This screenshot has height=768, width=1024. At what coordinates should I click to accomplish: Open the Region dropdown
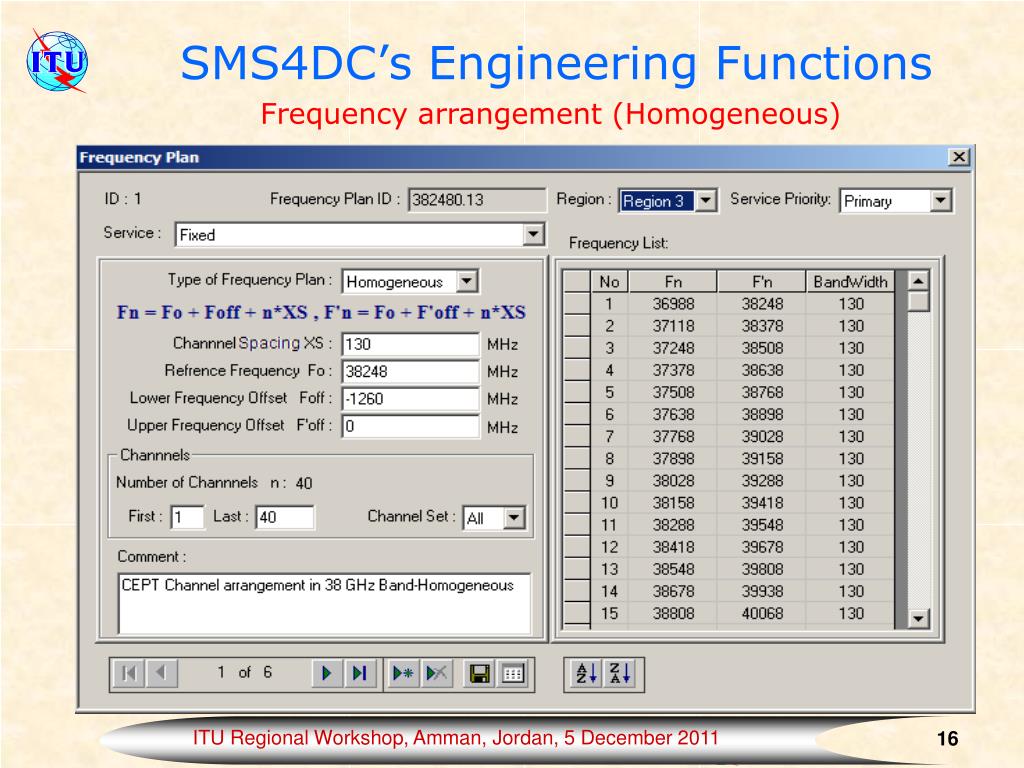tap(706, 200)
